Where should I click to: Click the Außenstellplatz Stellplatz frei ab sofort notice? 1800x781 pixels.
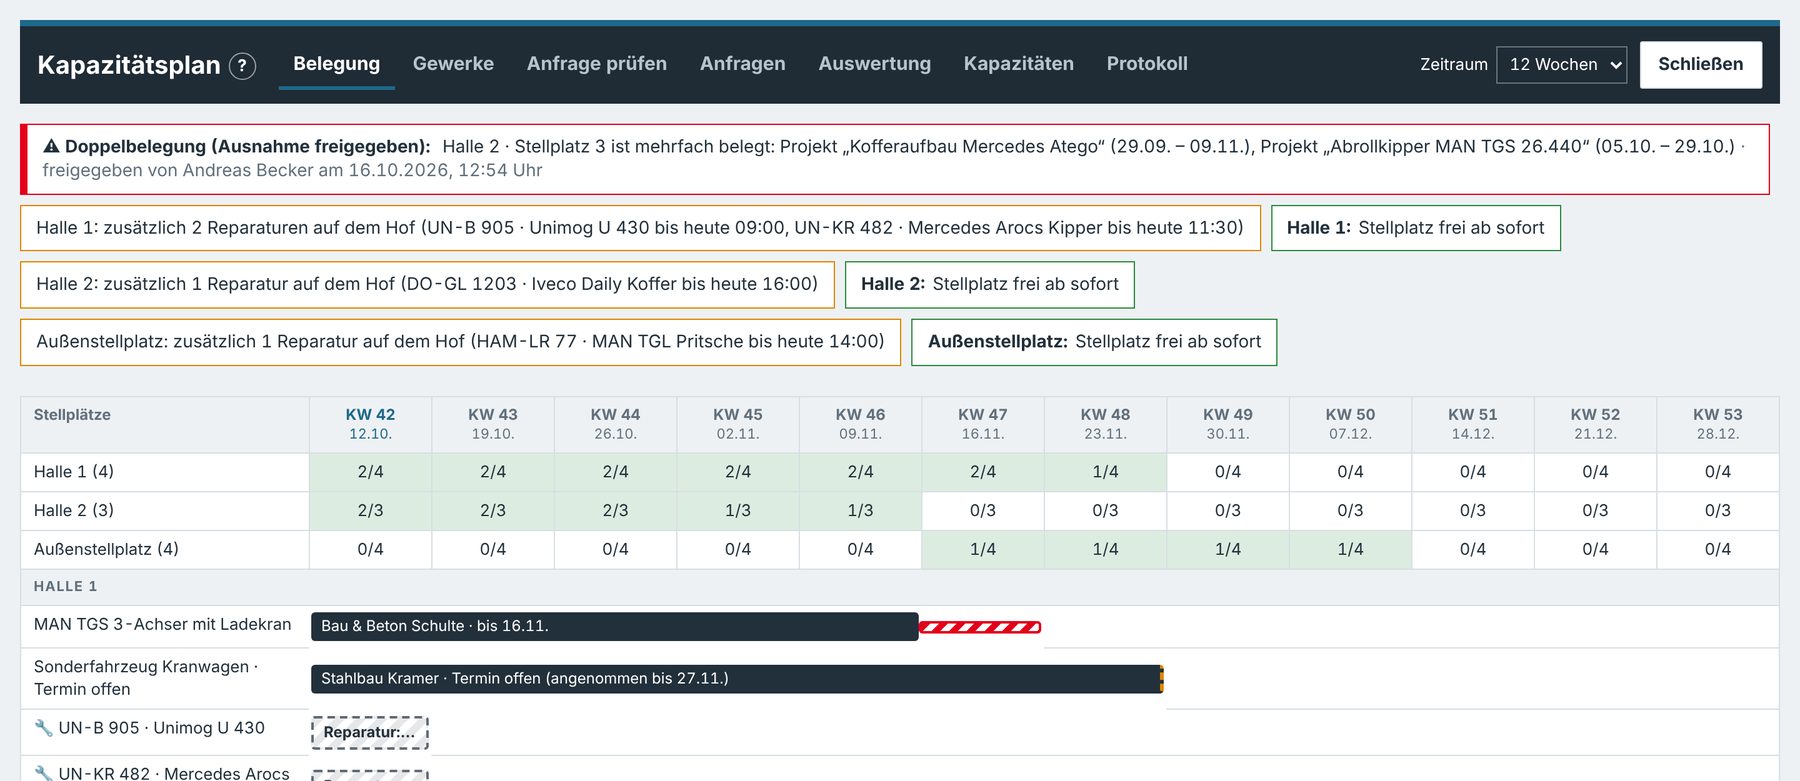click(x=1094, y=342)
